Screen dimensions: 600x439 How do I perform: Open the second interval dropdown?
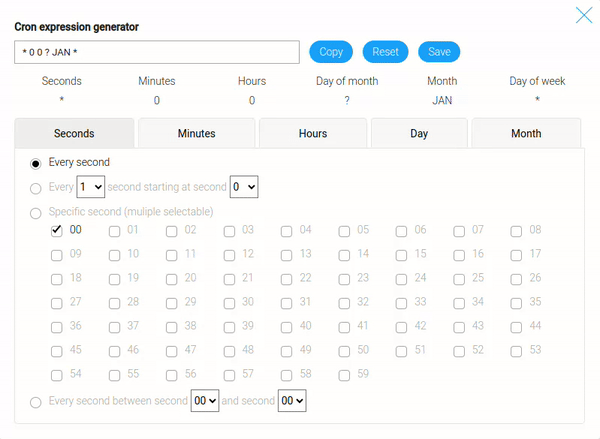91,187
